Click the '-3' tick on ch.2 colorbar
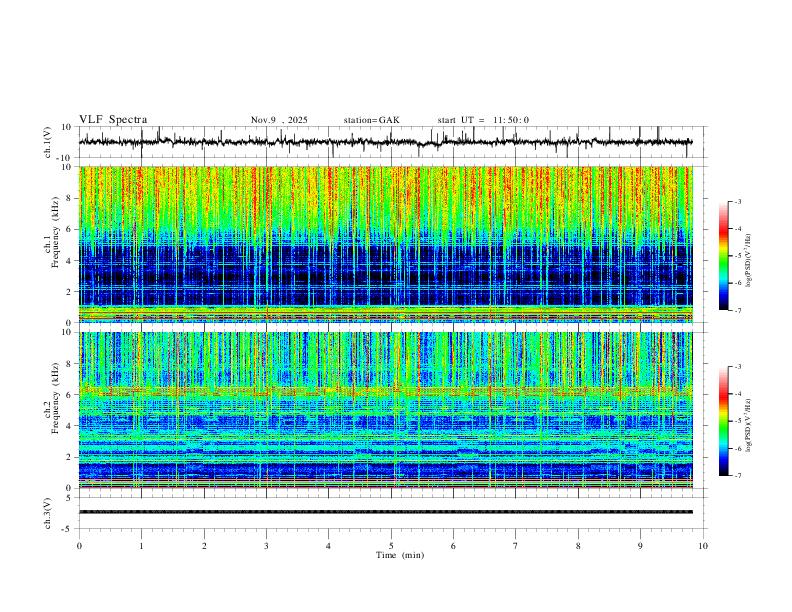 point(738,367)
